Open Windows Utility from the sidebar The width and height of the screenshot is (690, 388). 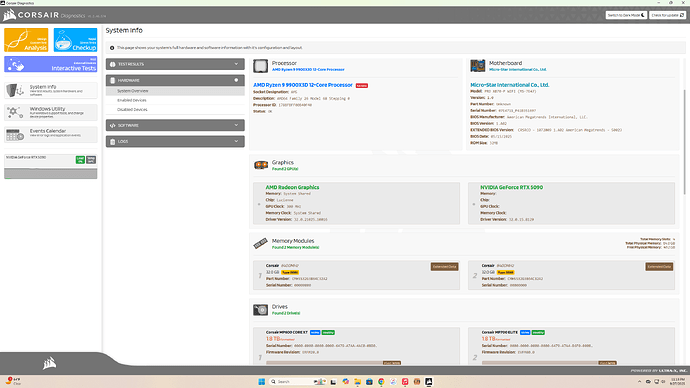[51, 112]
